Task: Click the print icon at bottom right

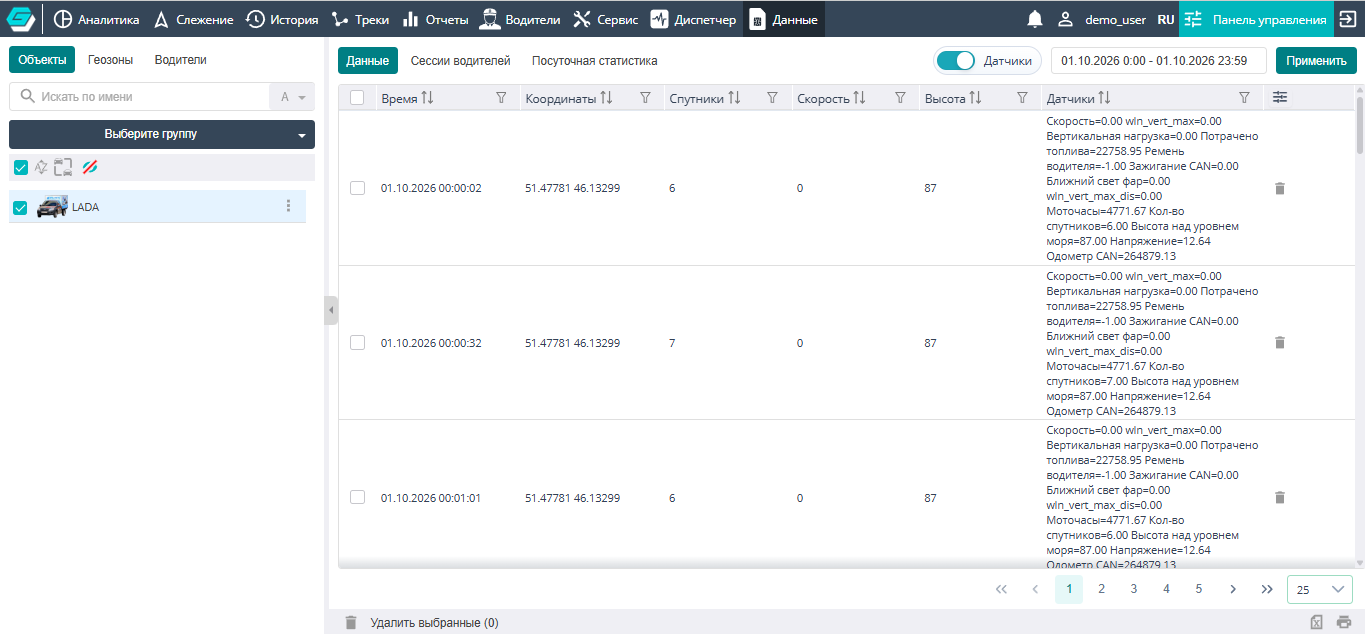Action: 1344,622
